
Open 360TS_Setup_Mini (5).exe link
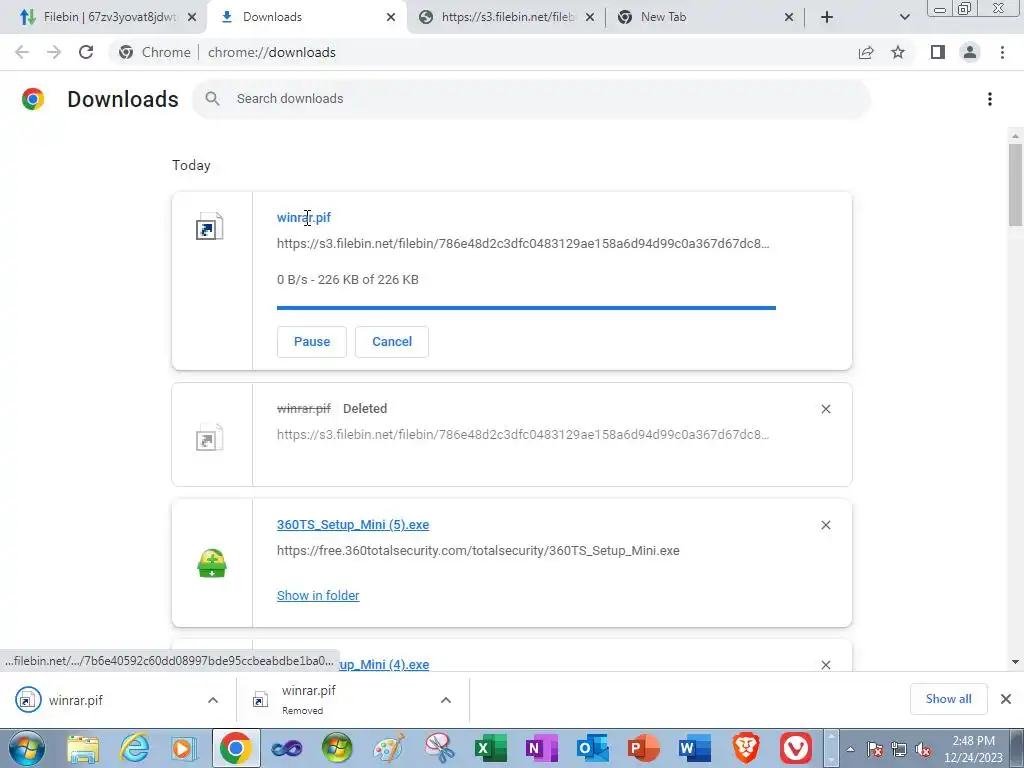(x=353, y=524)
